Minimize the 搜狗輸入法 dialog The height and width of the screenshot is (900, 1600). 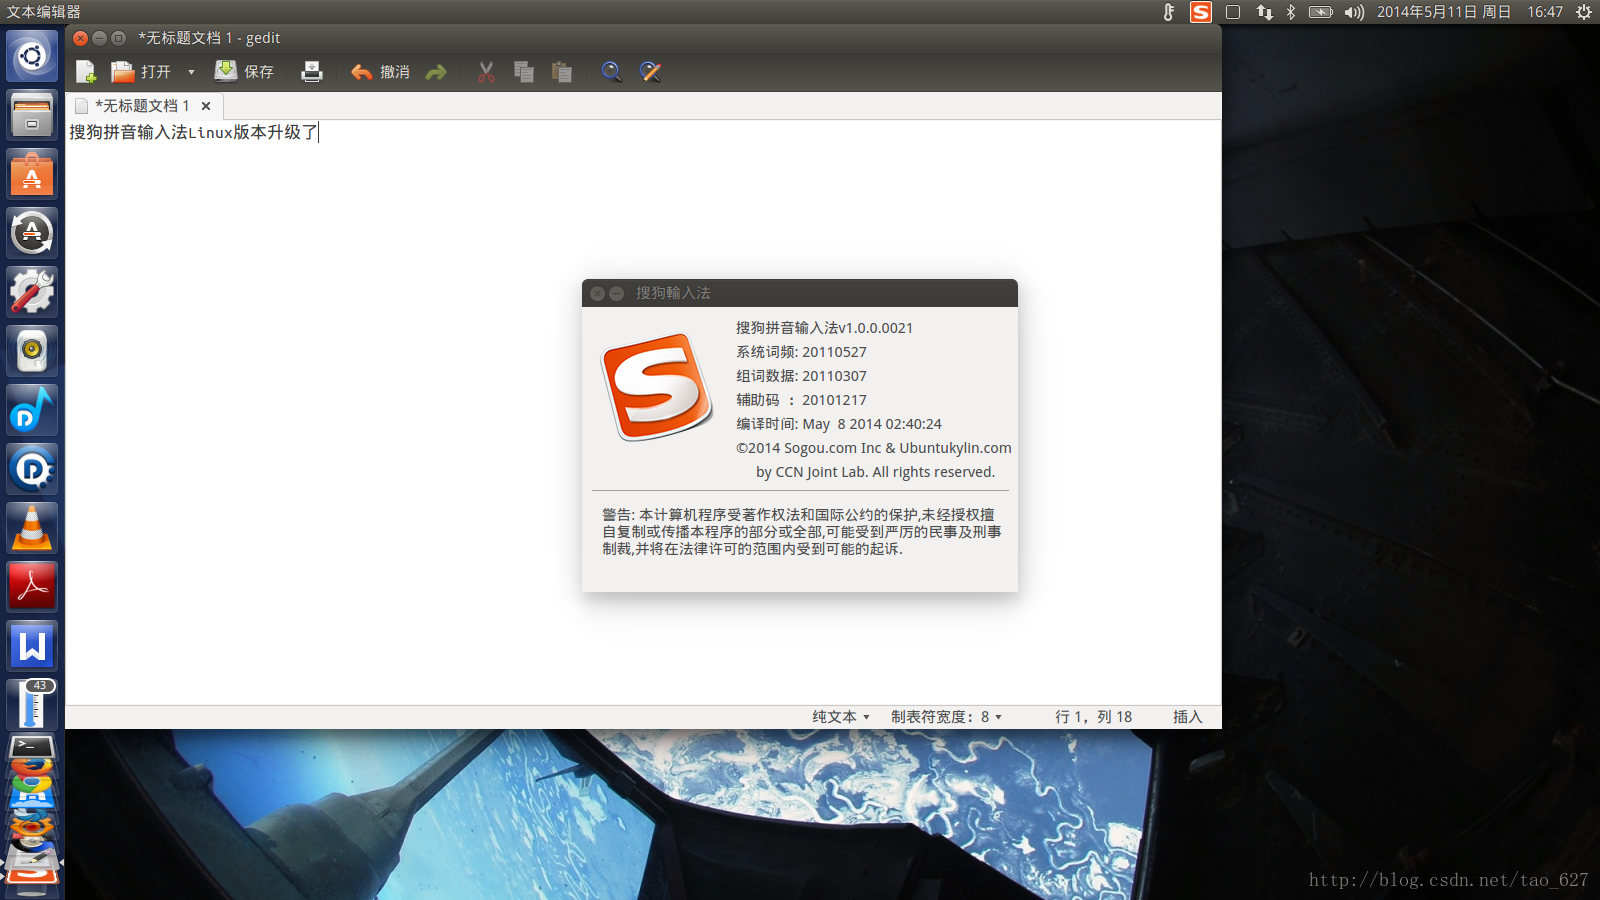click(617, 293)
